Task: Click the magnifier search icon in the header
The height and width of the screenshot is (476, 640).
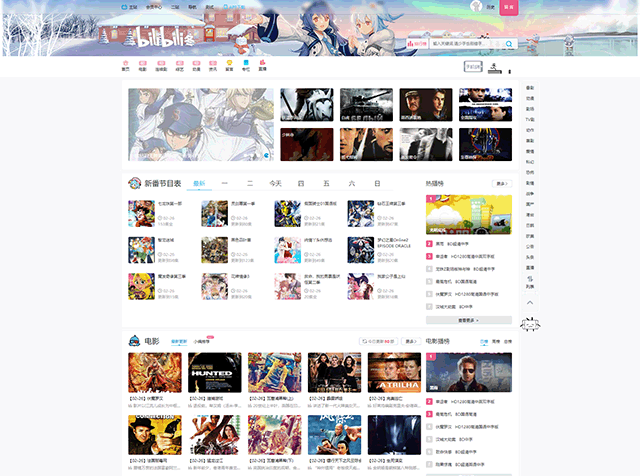Action: [509, 44]
